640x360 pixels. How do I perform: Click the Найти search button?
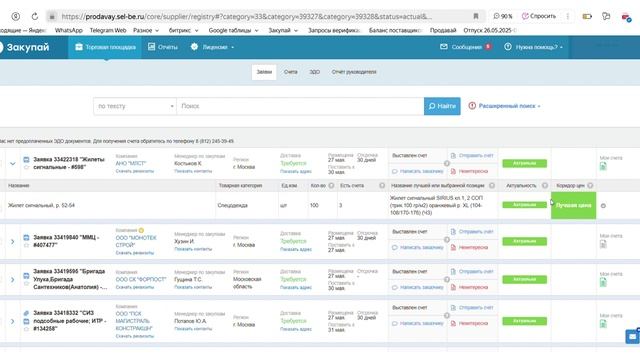(442, 106)
